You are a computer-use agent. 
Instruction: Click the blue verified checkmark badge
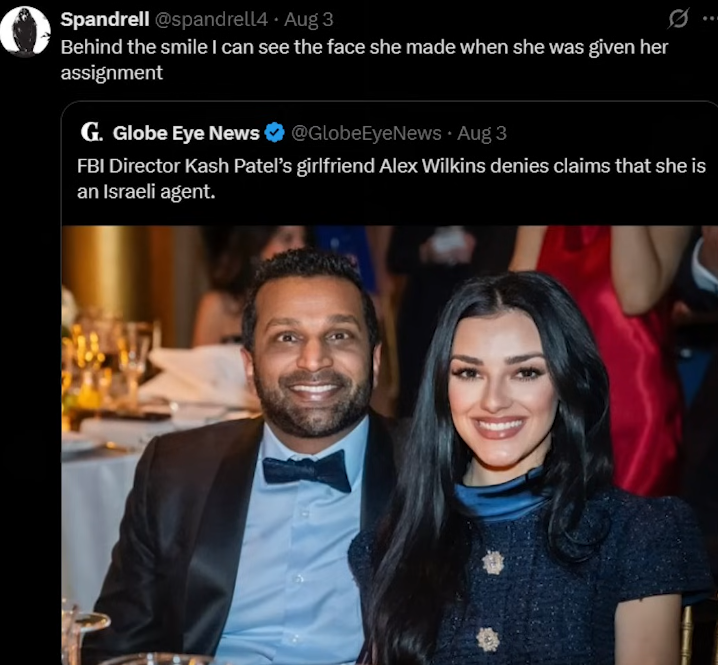click(x=274, y=133)
